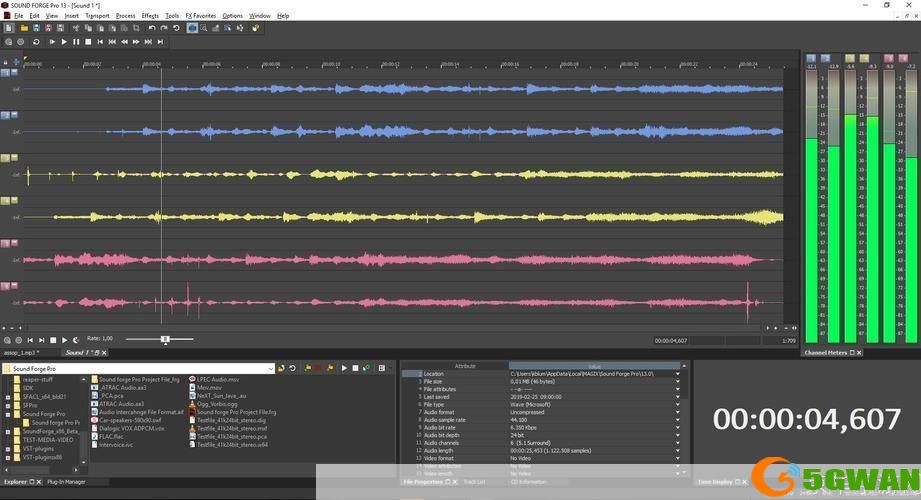Open Explorer panel Views grid icon
921x500 pixels.
point(382,368)
